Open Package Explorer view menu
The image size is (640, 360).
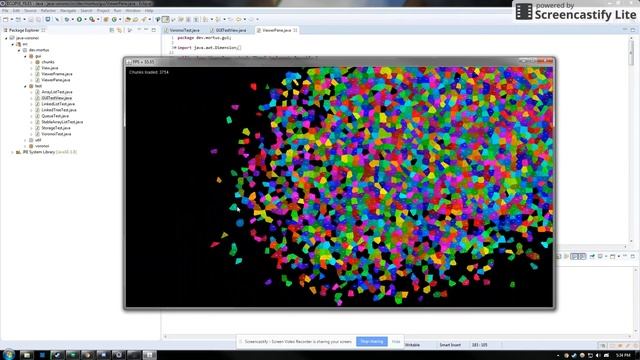coord(139,30)
